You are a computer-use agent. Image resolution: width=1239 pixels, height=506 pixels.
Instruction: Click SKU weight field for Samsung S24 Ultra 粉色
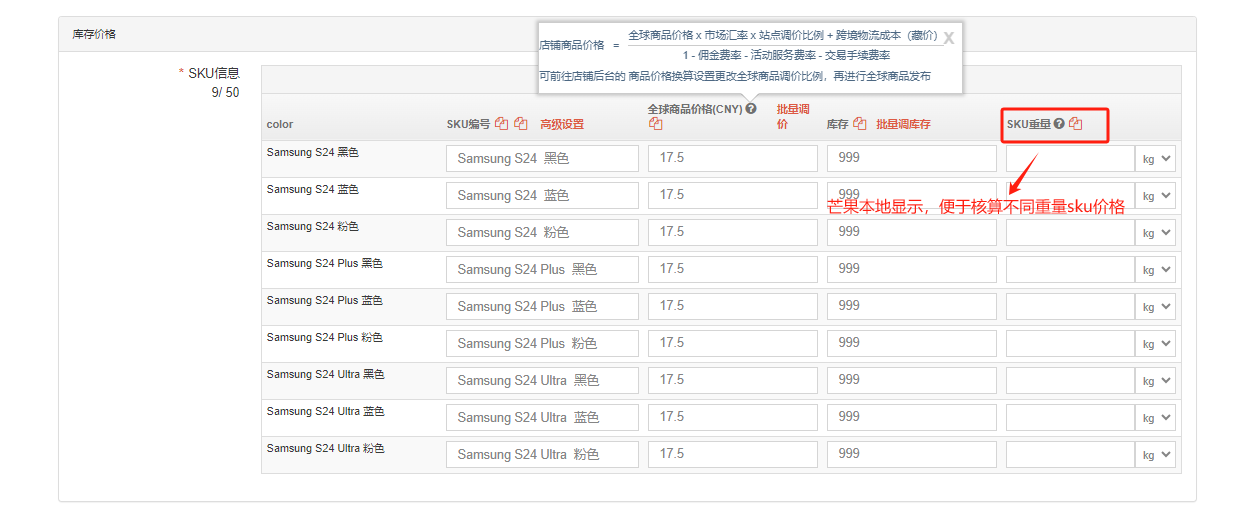pyautogui.click(x=1071, y=455)
